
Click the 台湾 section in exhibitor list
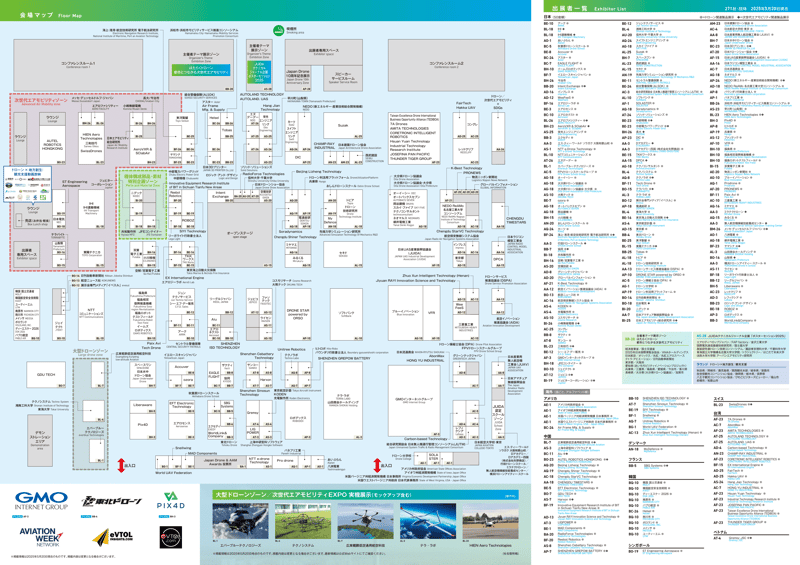coord(717,413)
